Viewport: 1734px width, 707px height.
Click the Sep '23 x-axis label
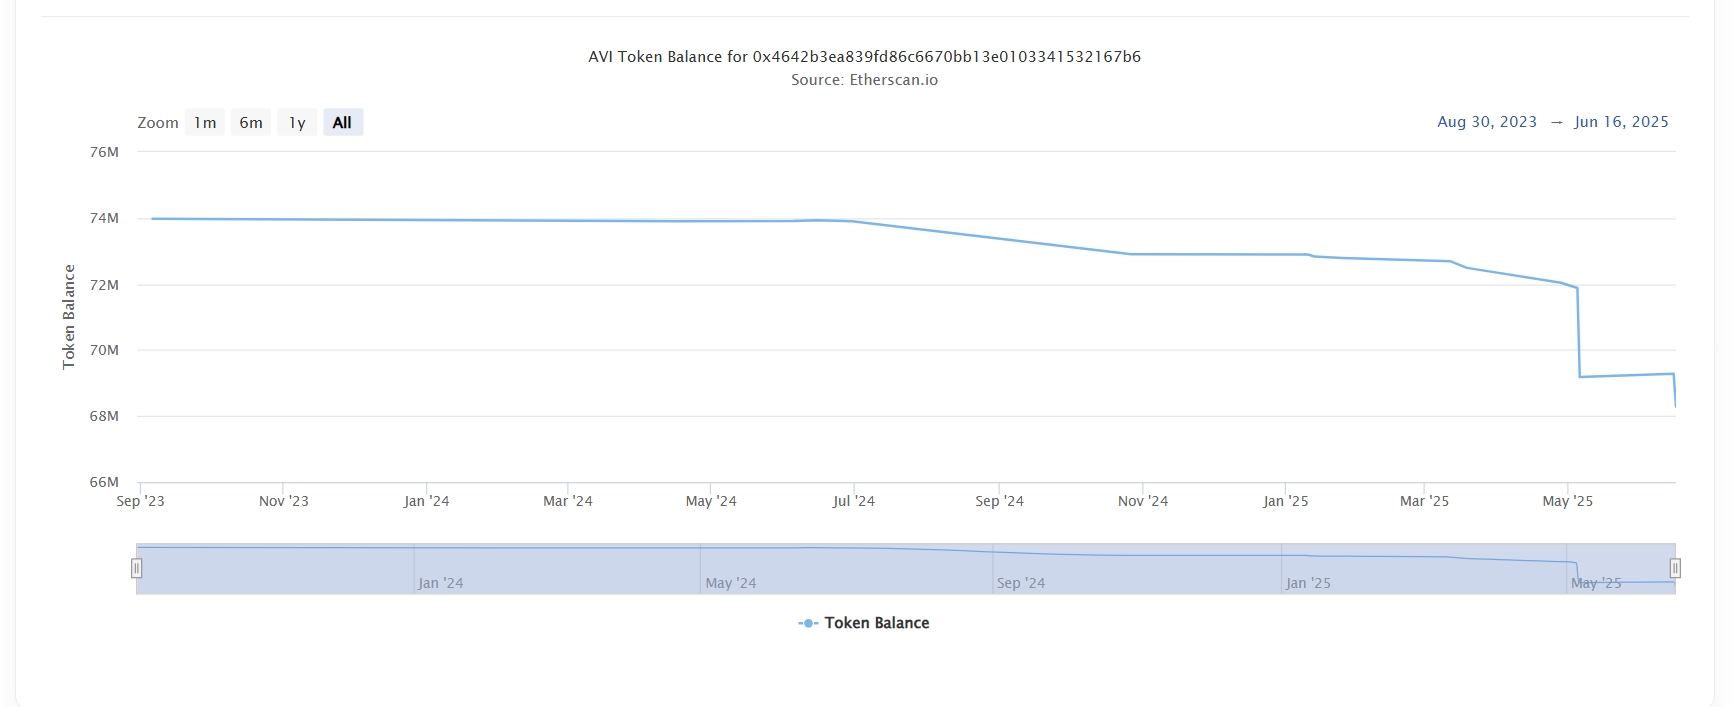[140, 501]
